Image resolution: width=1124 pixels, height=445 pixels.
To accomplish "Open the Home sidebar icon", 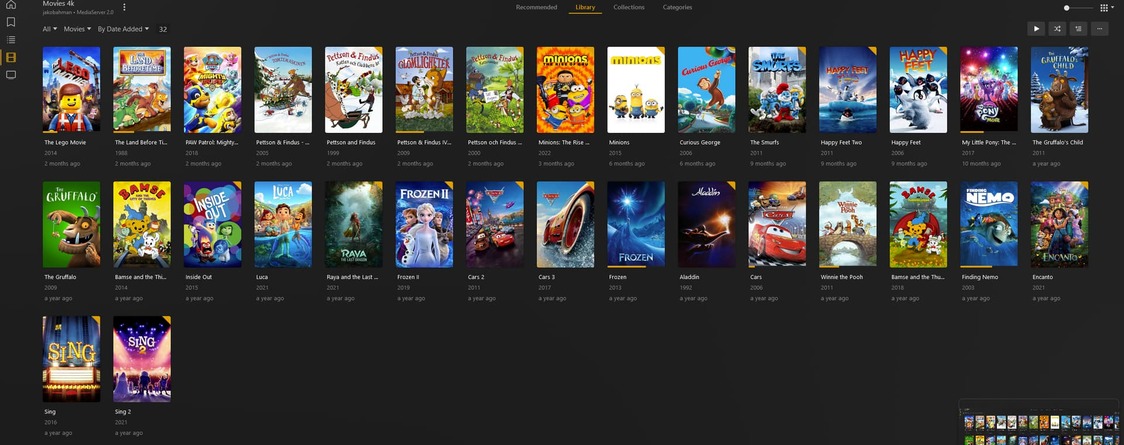I will click(11, 5).
